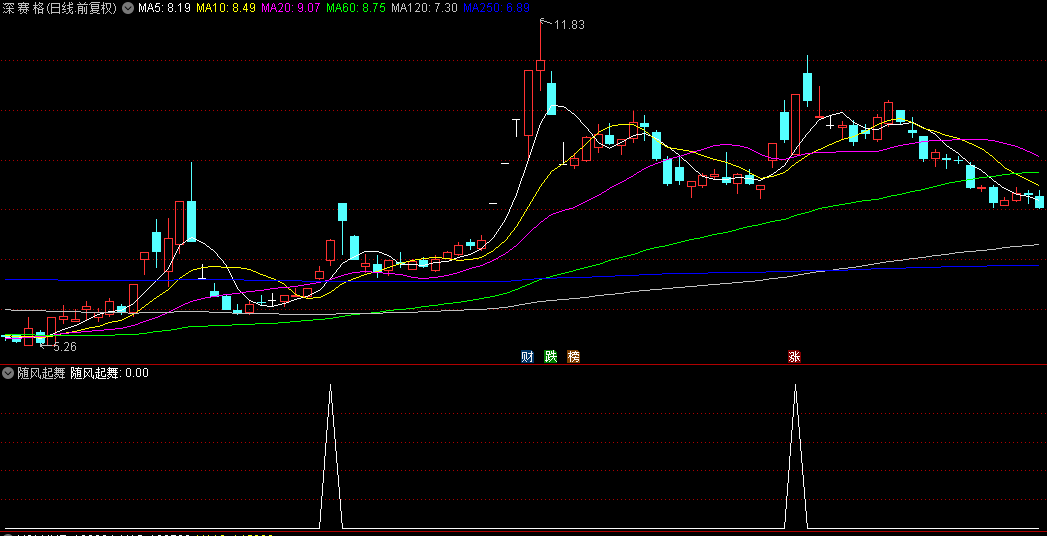This screenshot has height=536, width=1047.
Task: Click the green MA60 legend label
Action: 356,8
